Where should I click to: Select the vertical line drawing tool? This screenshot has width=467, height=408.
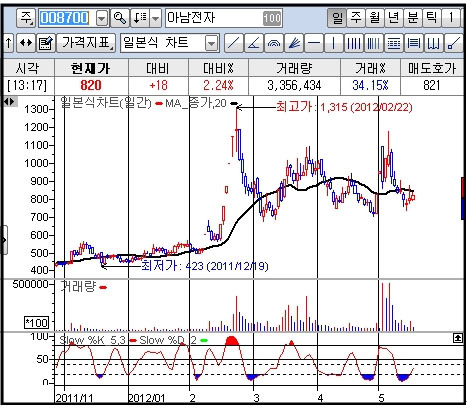[x=333, y=43]
